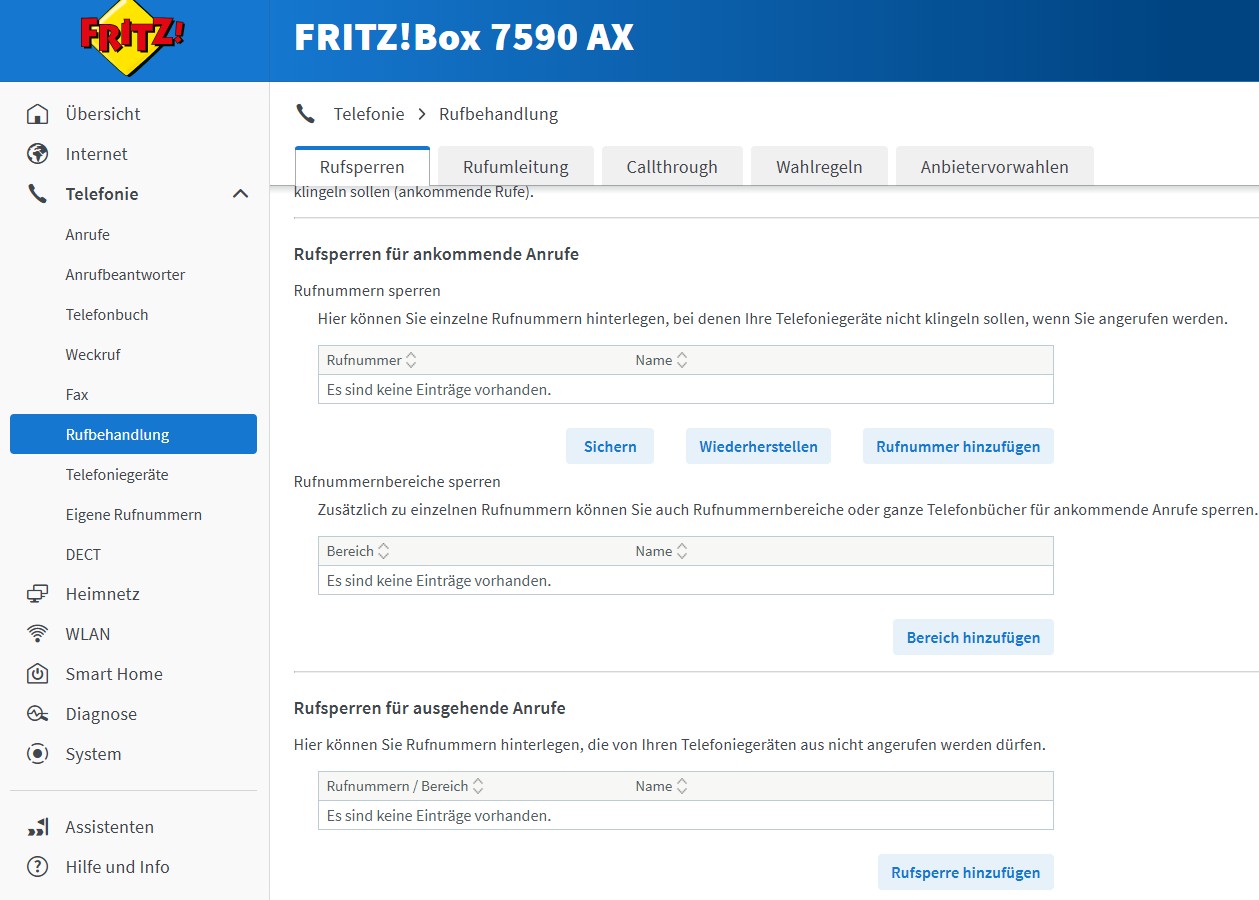Screen dimensions: 1259x900
Task: Switch to the Wahlregeln tab
Action: pos(819,166)
